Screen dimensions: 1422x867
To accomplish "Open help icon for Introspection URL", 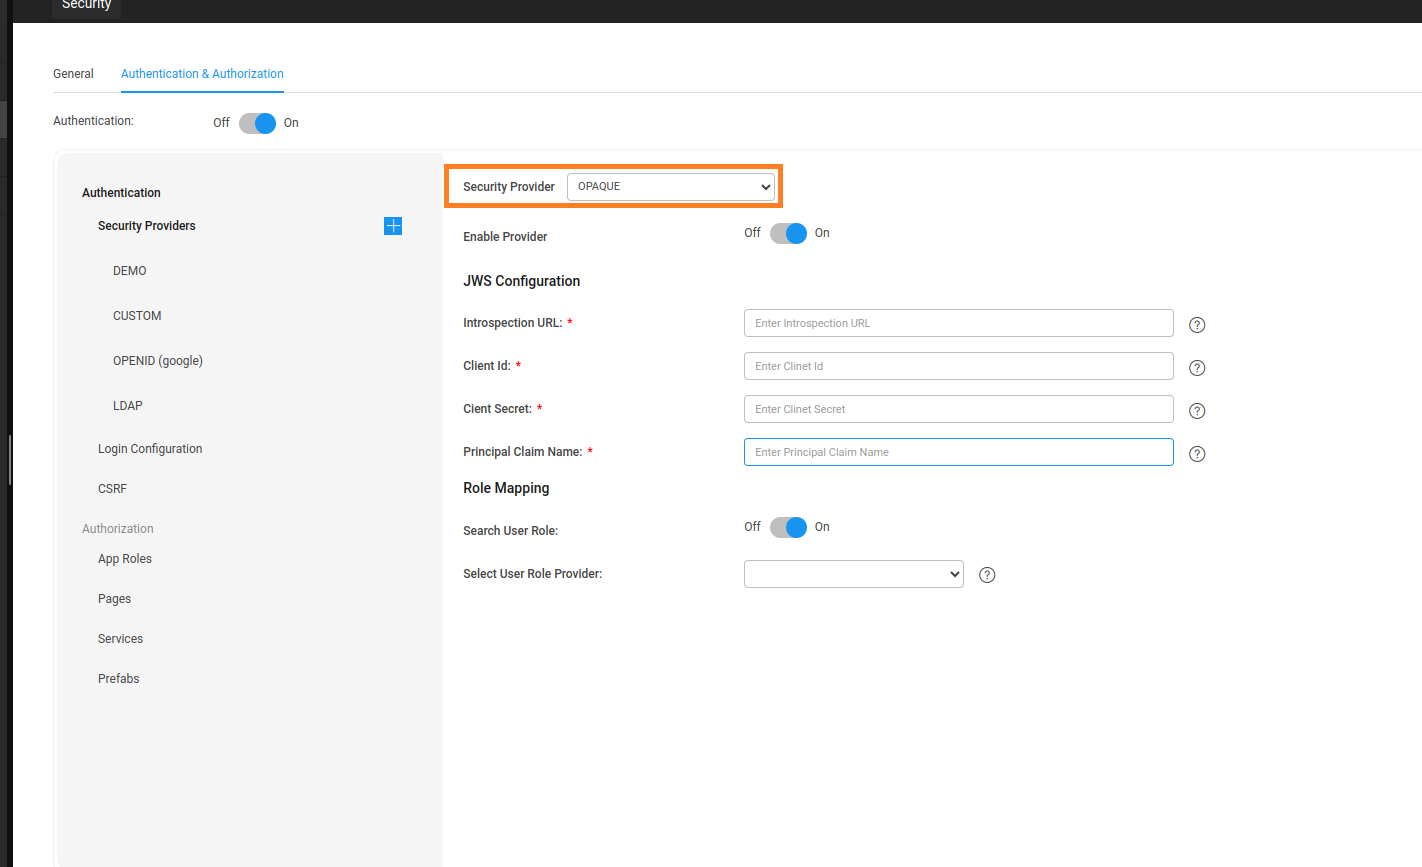I will click(x=1196, y=325).
